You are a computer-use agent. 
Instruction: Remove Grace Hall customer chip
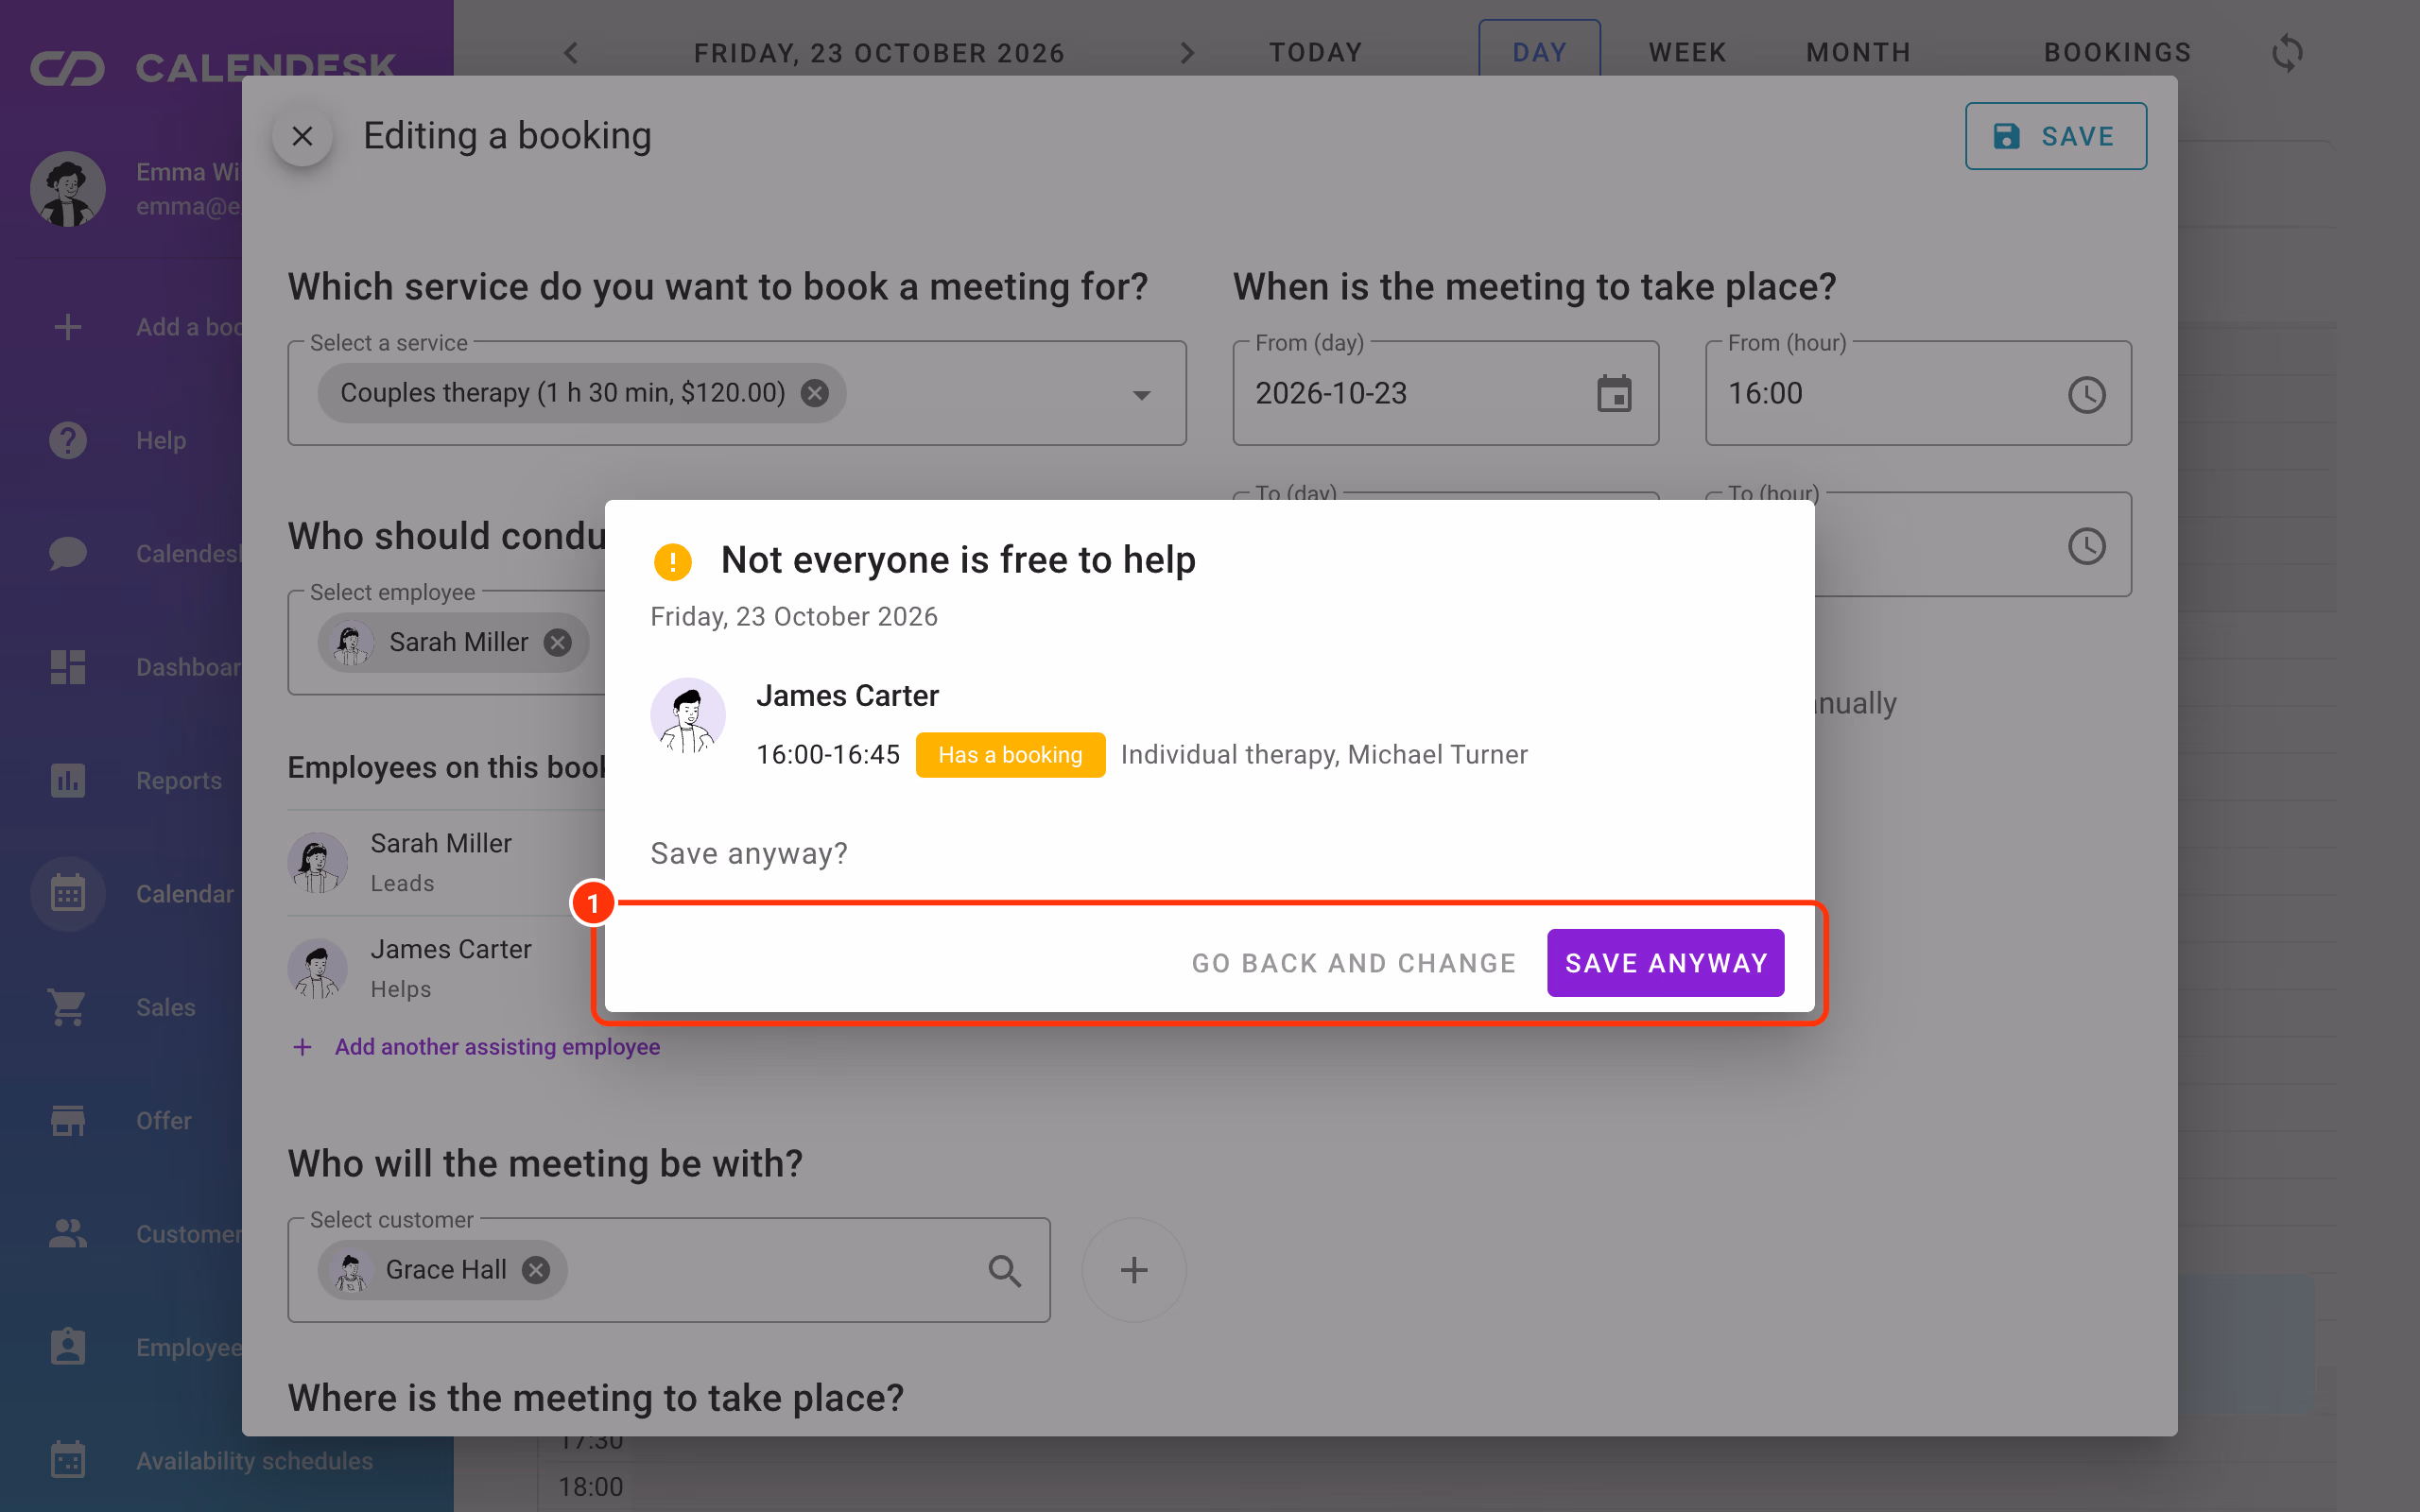tap(537, 1270)
